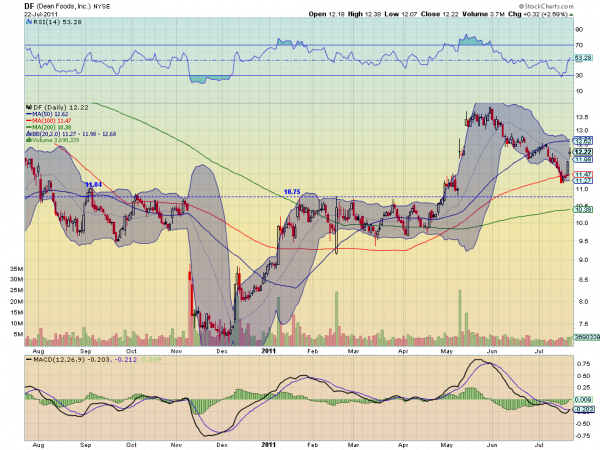Click the 25M volume axis label
The width and height of the screenshot is (600, 450).
pyautogui.click(x=16, y=290)
